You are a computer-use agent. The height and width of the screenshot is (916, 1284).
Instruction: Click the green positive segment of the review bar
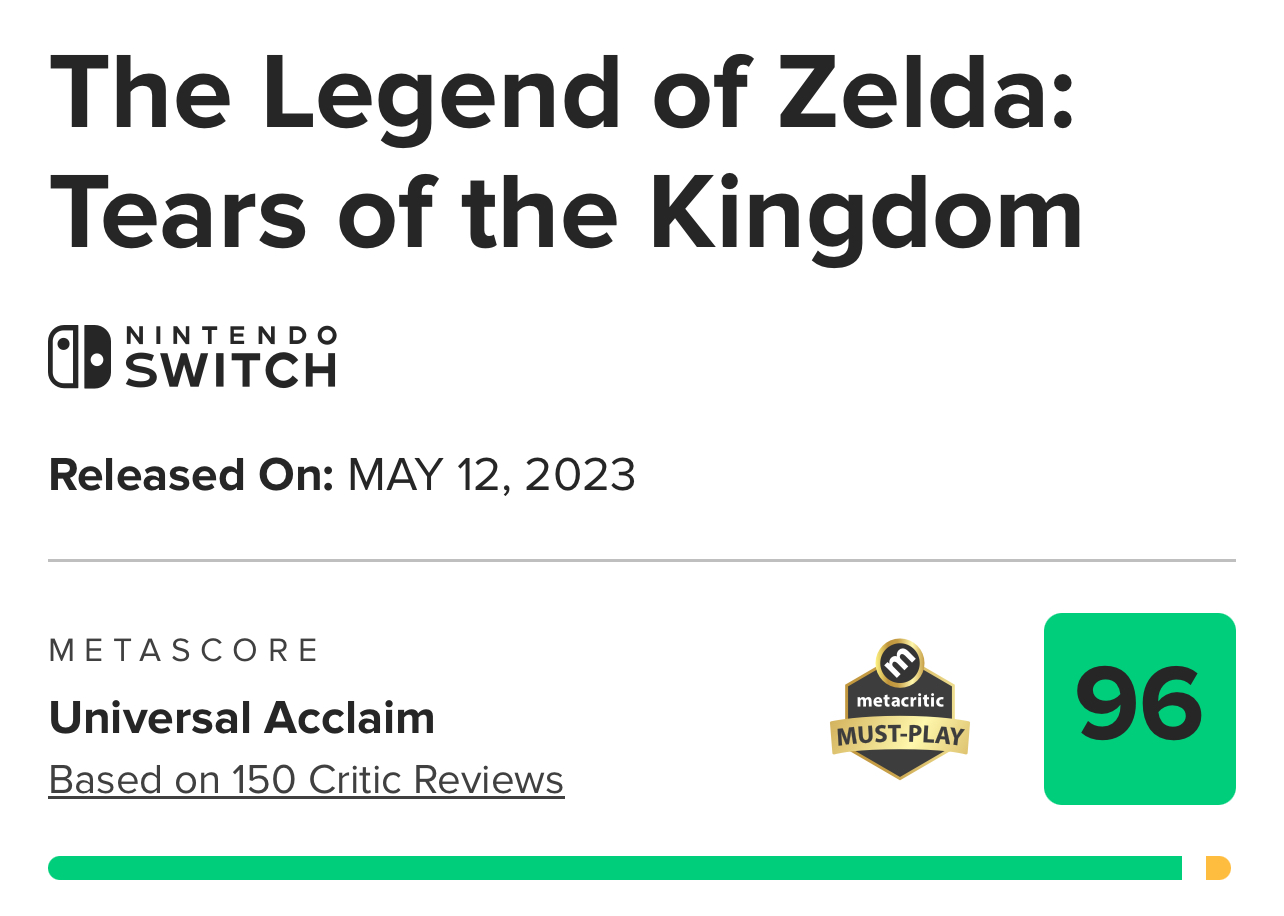(x=615, y=868)
